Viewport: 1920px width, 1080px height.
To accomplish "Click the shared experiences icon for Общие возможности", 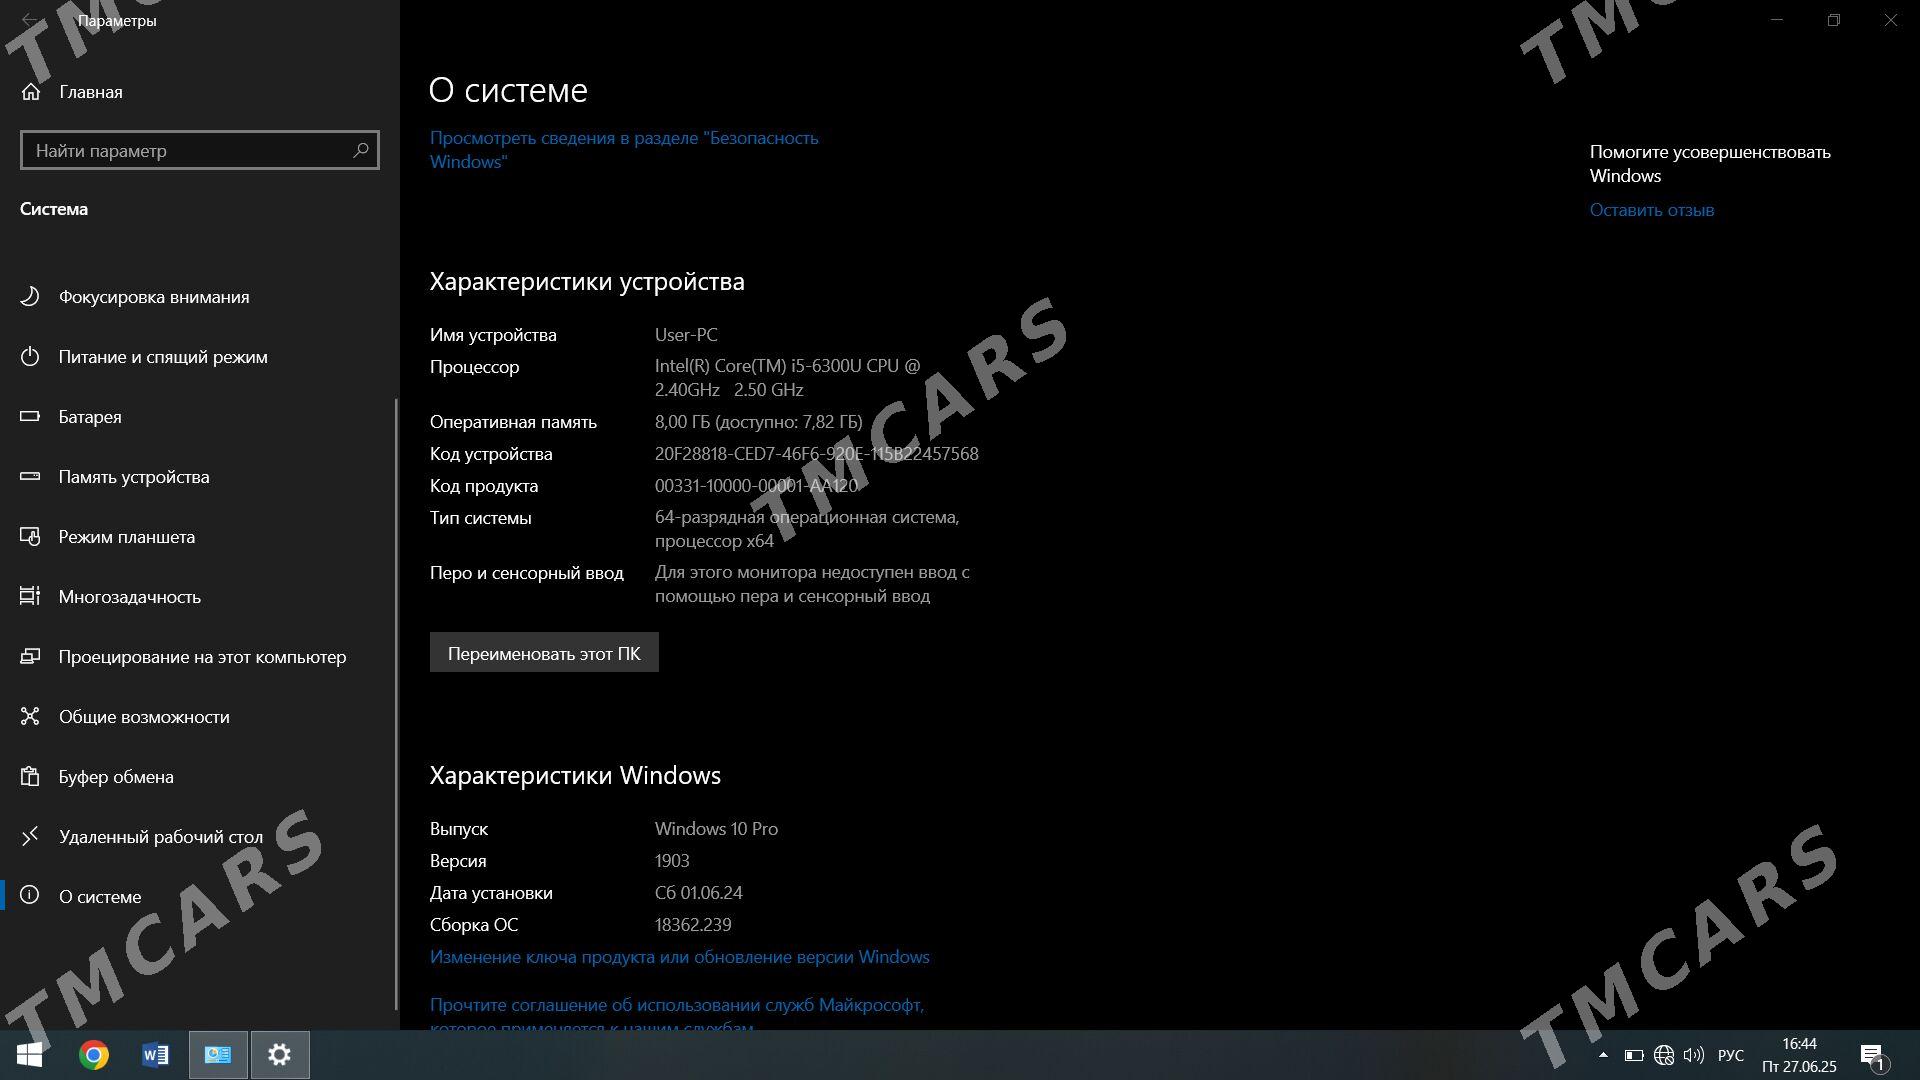I will point(30,716).
